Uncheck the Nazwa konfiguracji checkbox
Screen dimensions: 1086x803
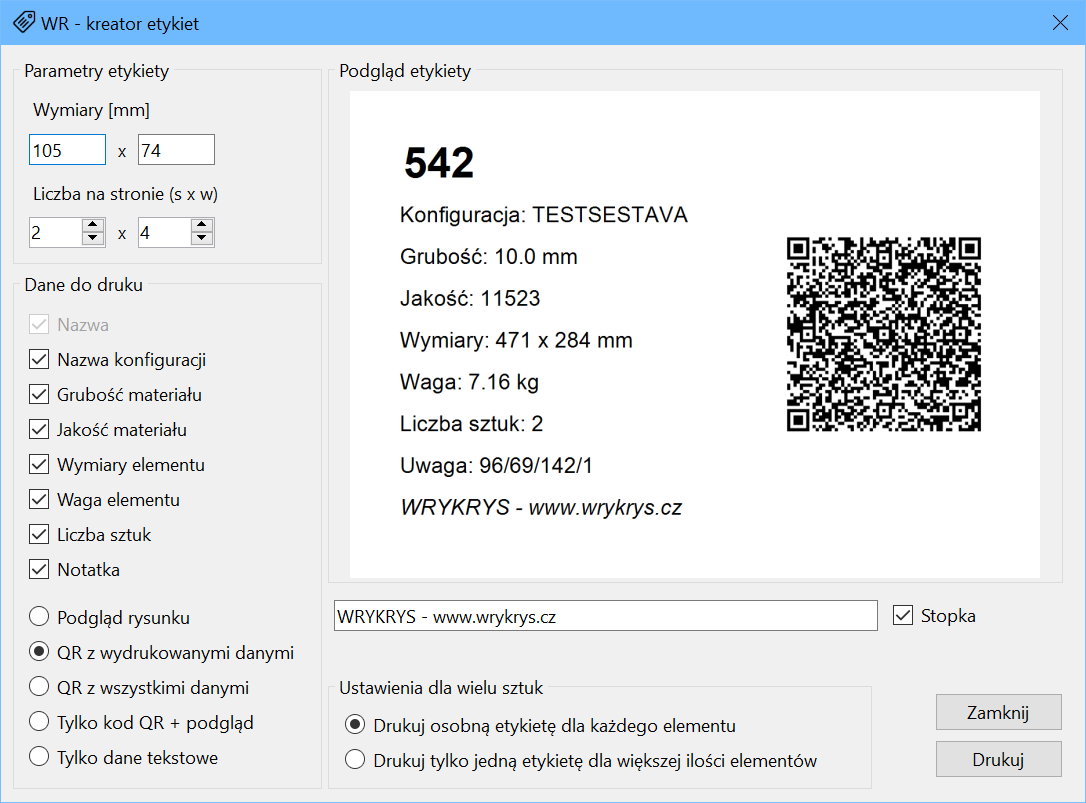(x=39, y=360)
